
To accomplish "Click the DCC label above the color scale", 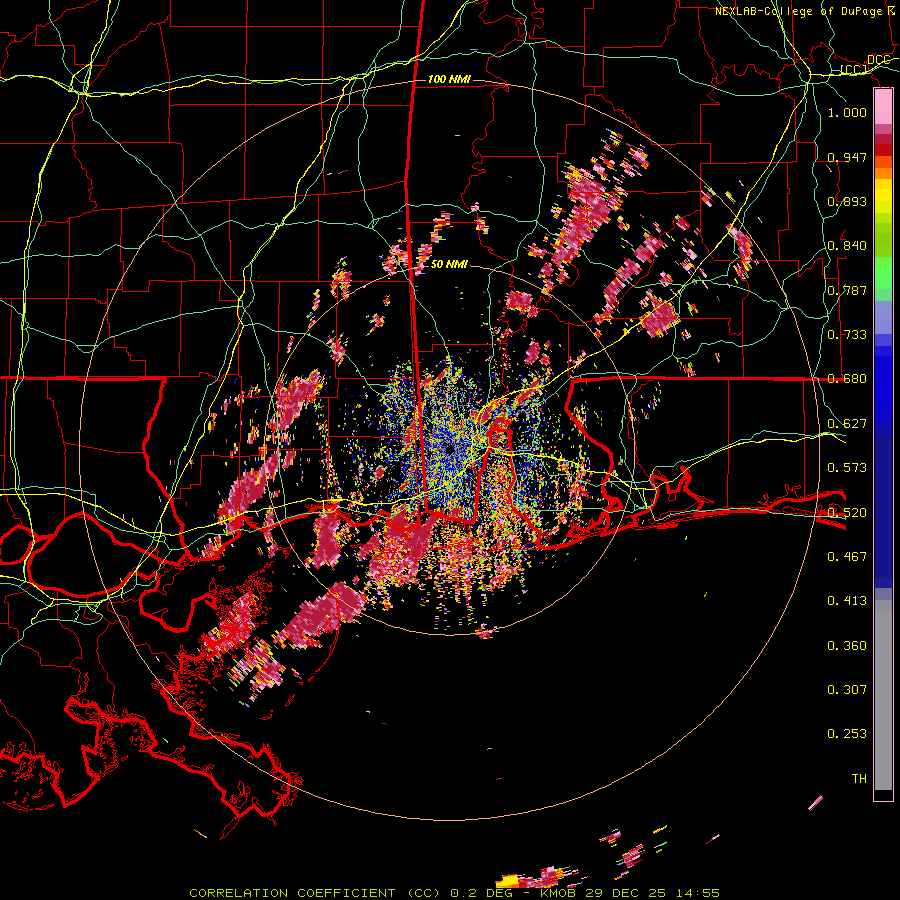I will point(878,60).
